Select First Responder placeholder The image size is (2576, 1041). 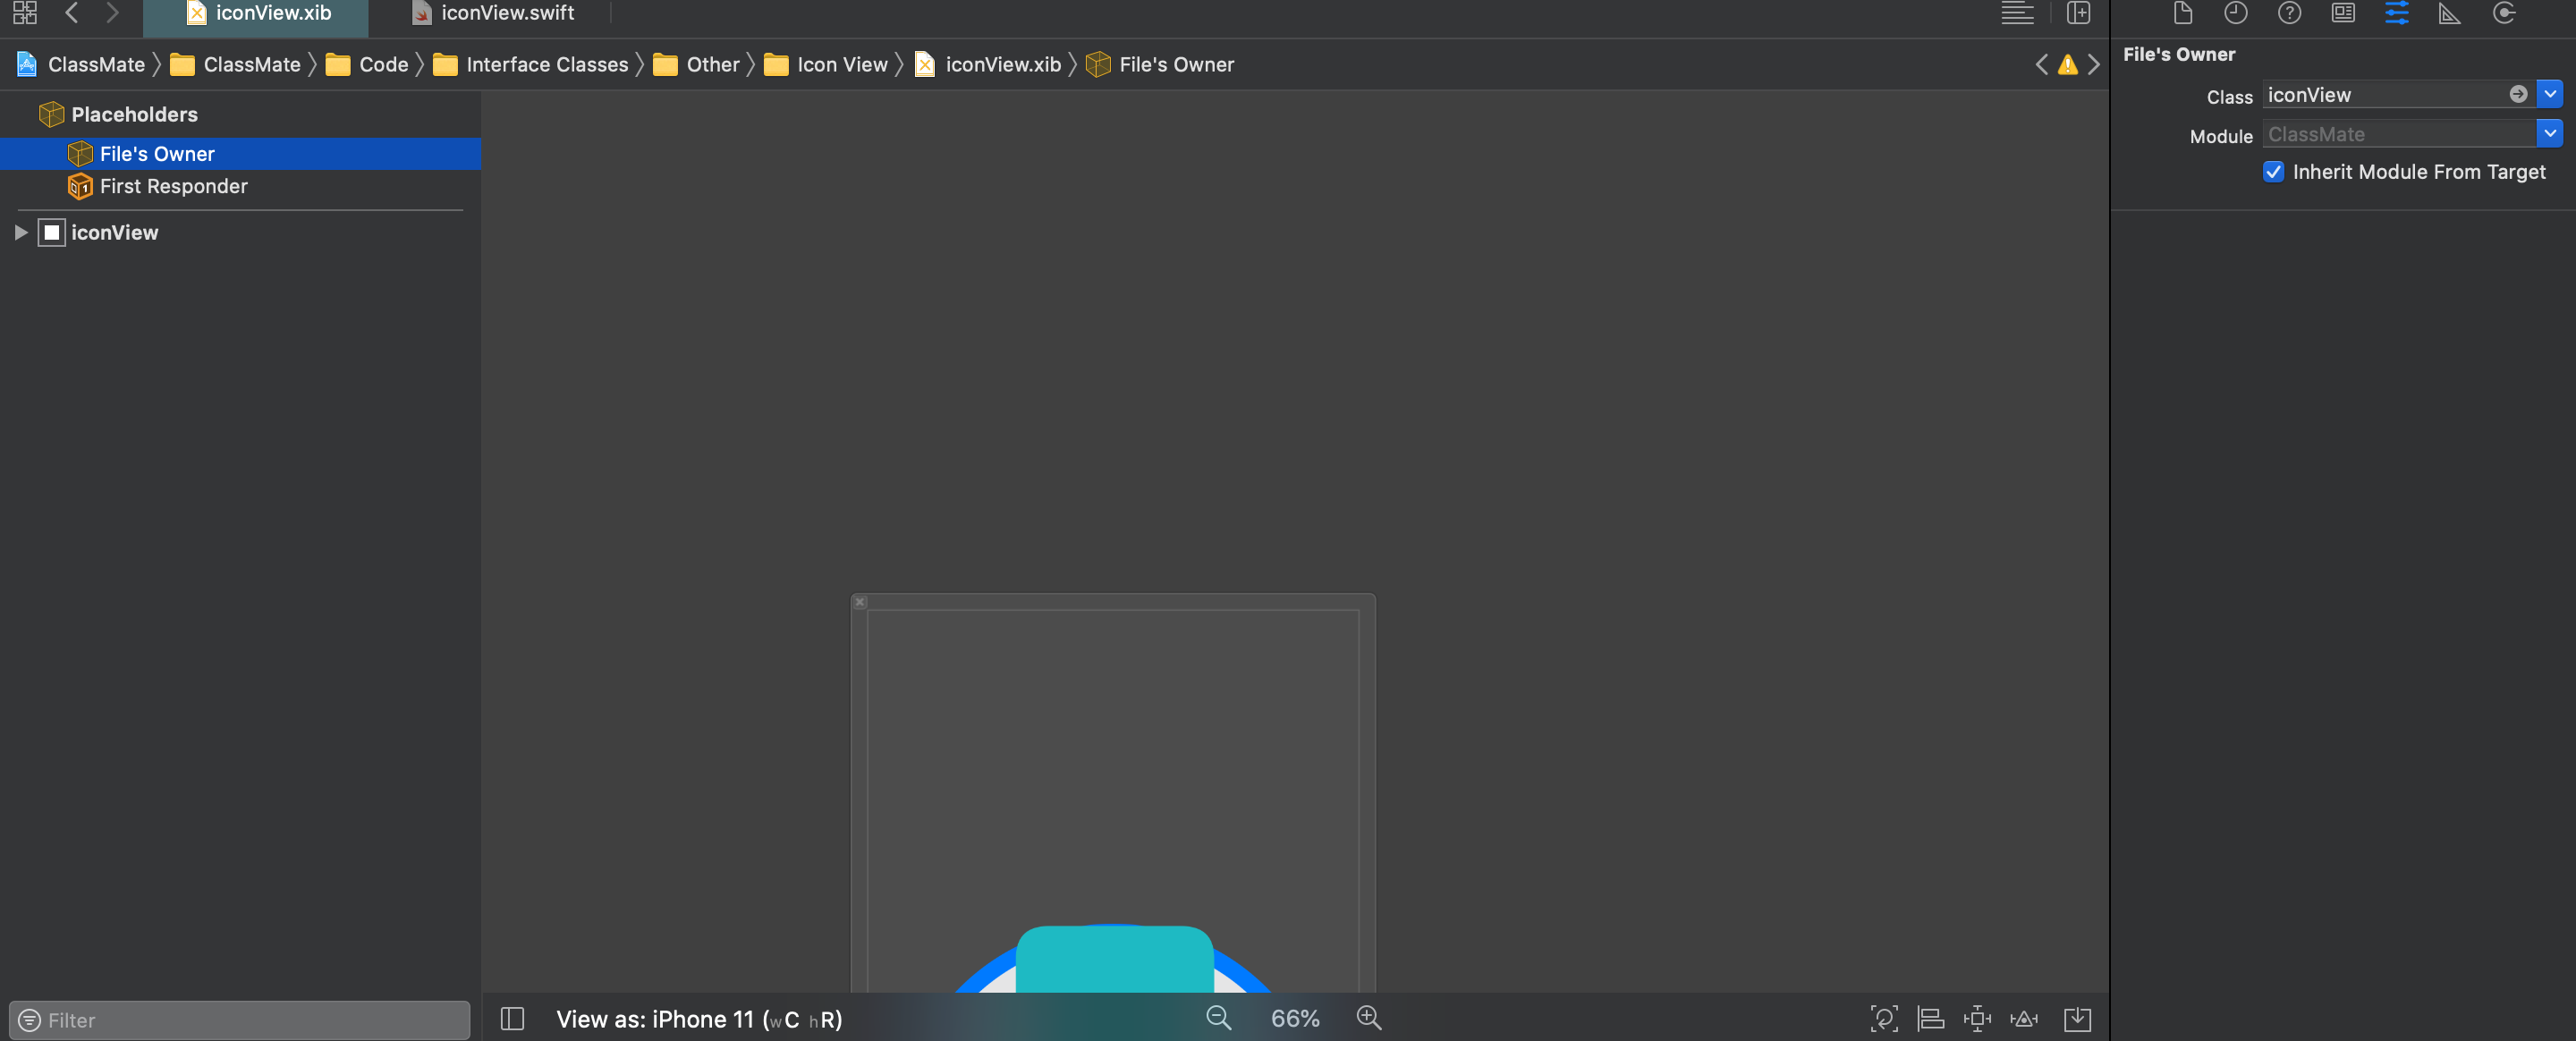173,186
